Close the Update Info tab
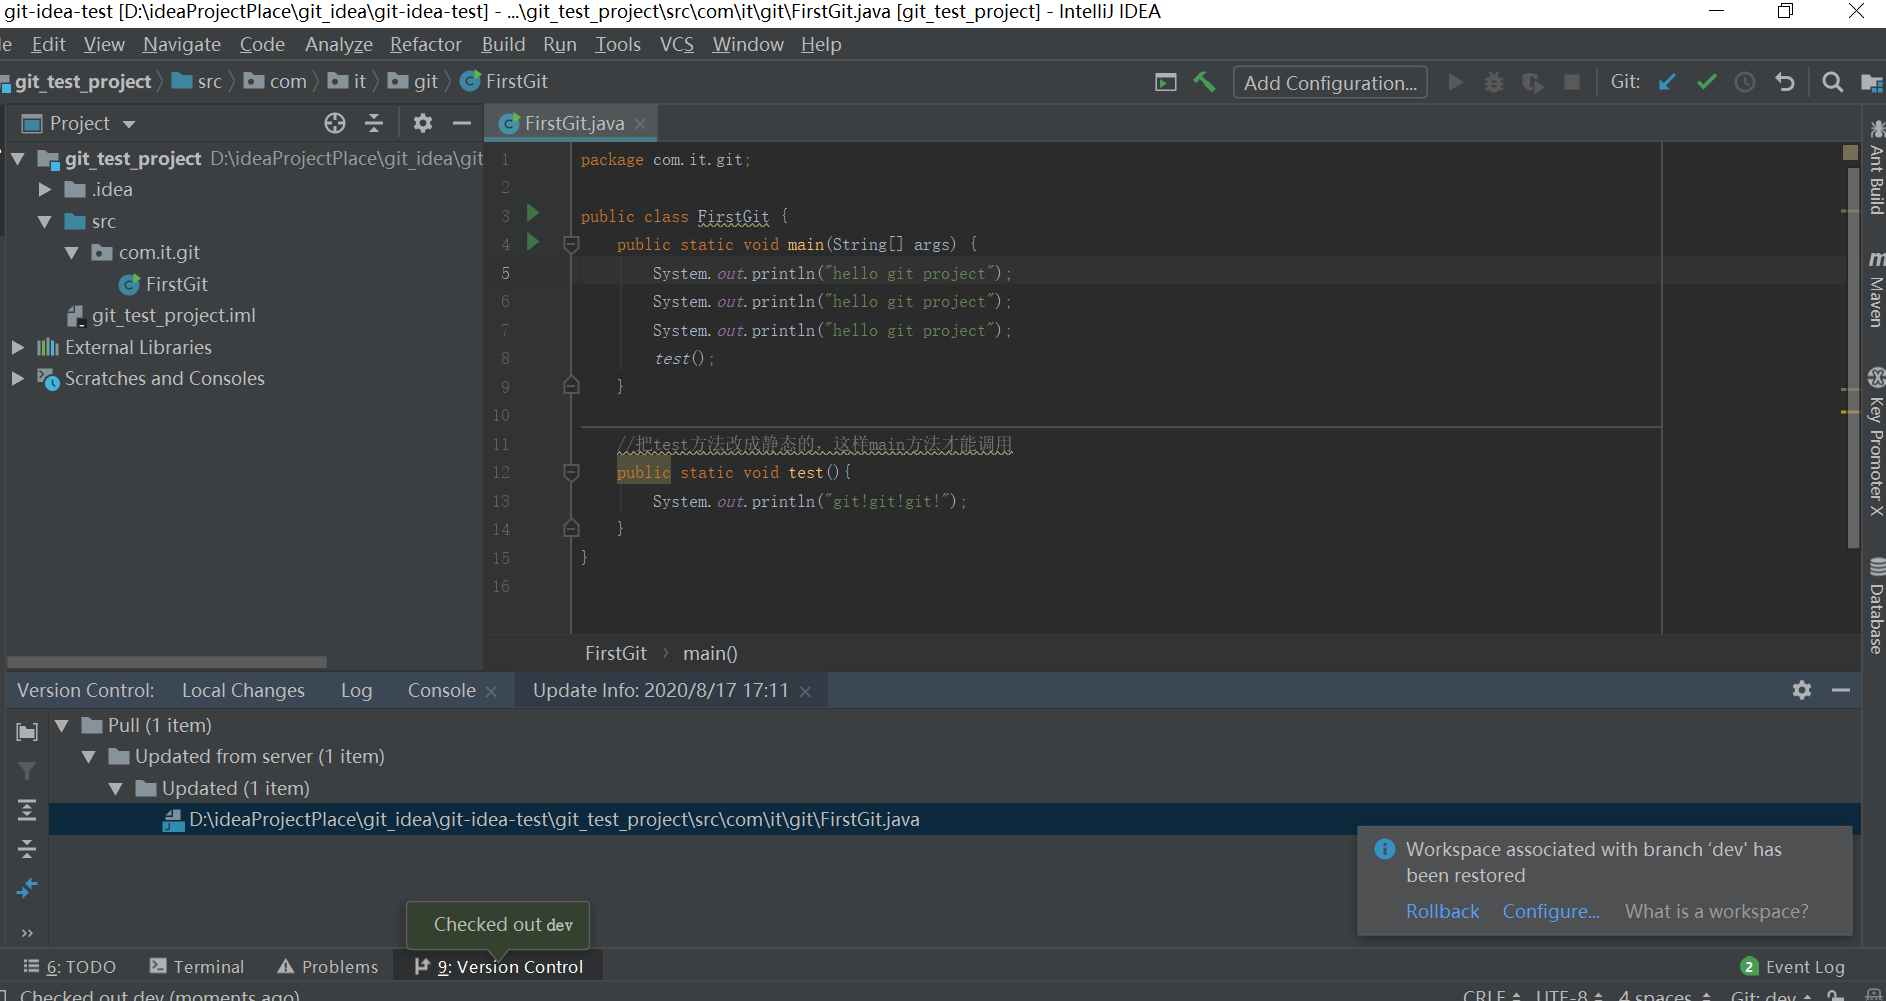The image size is (1886, 1001). [x=805, y=691]
